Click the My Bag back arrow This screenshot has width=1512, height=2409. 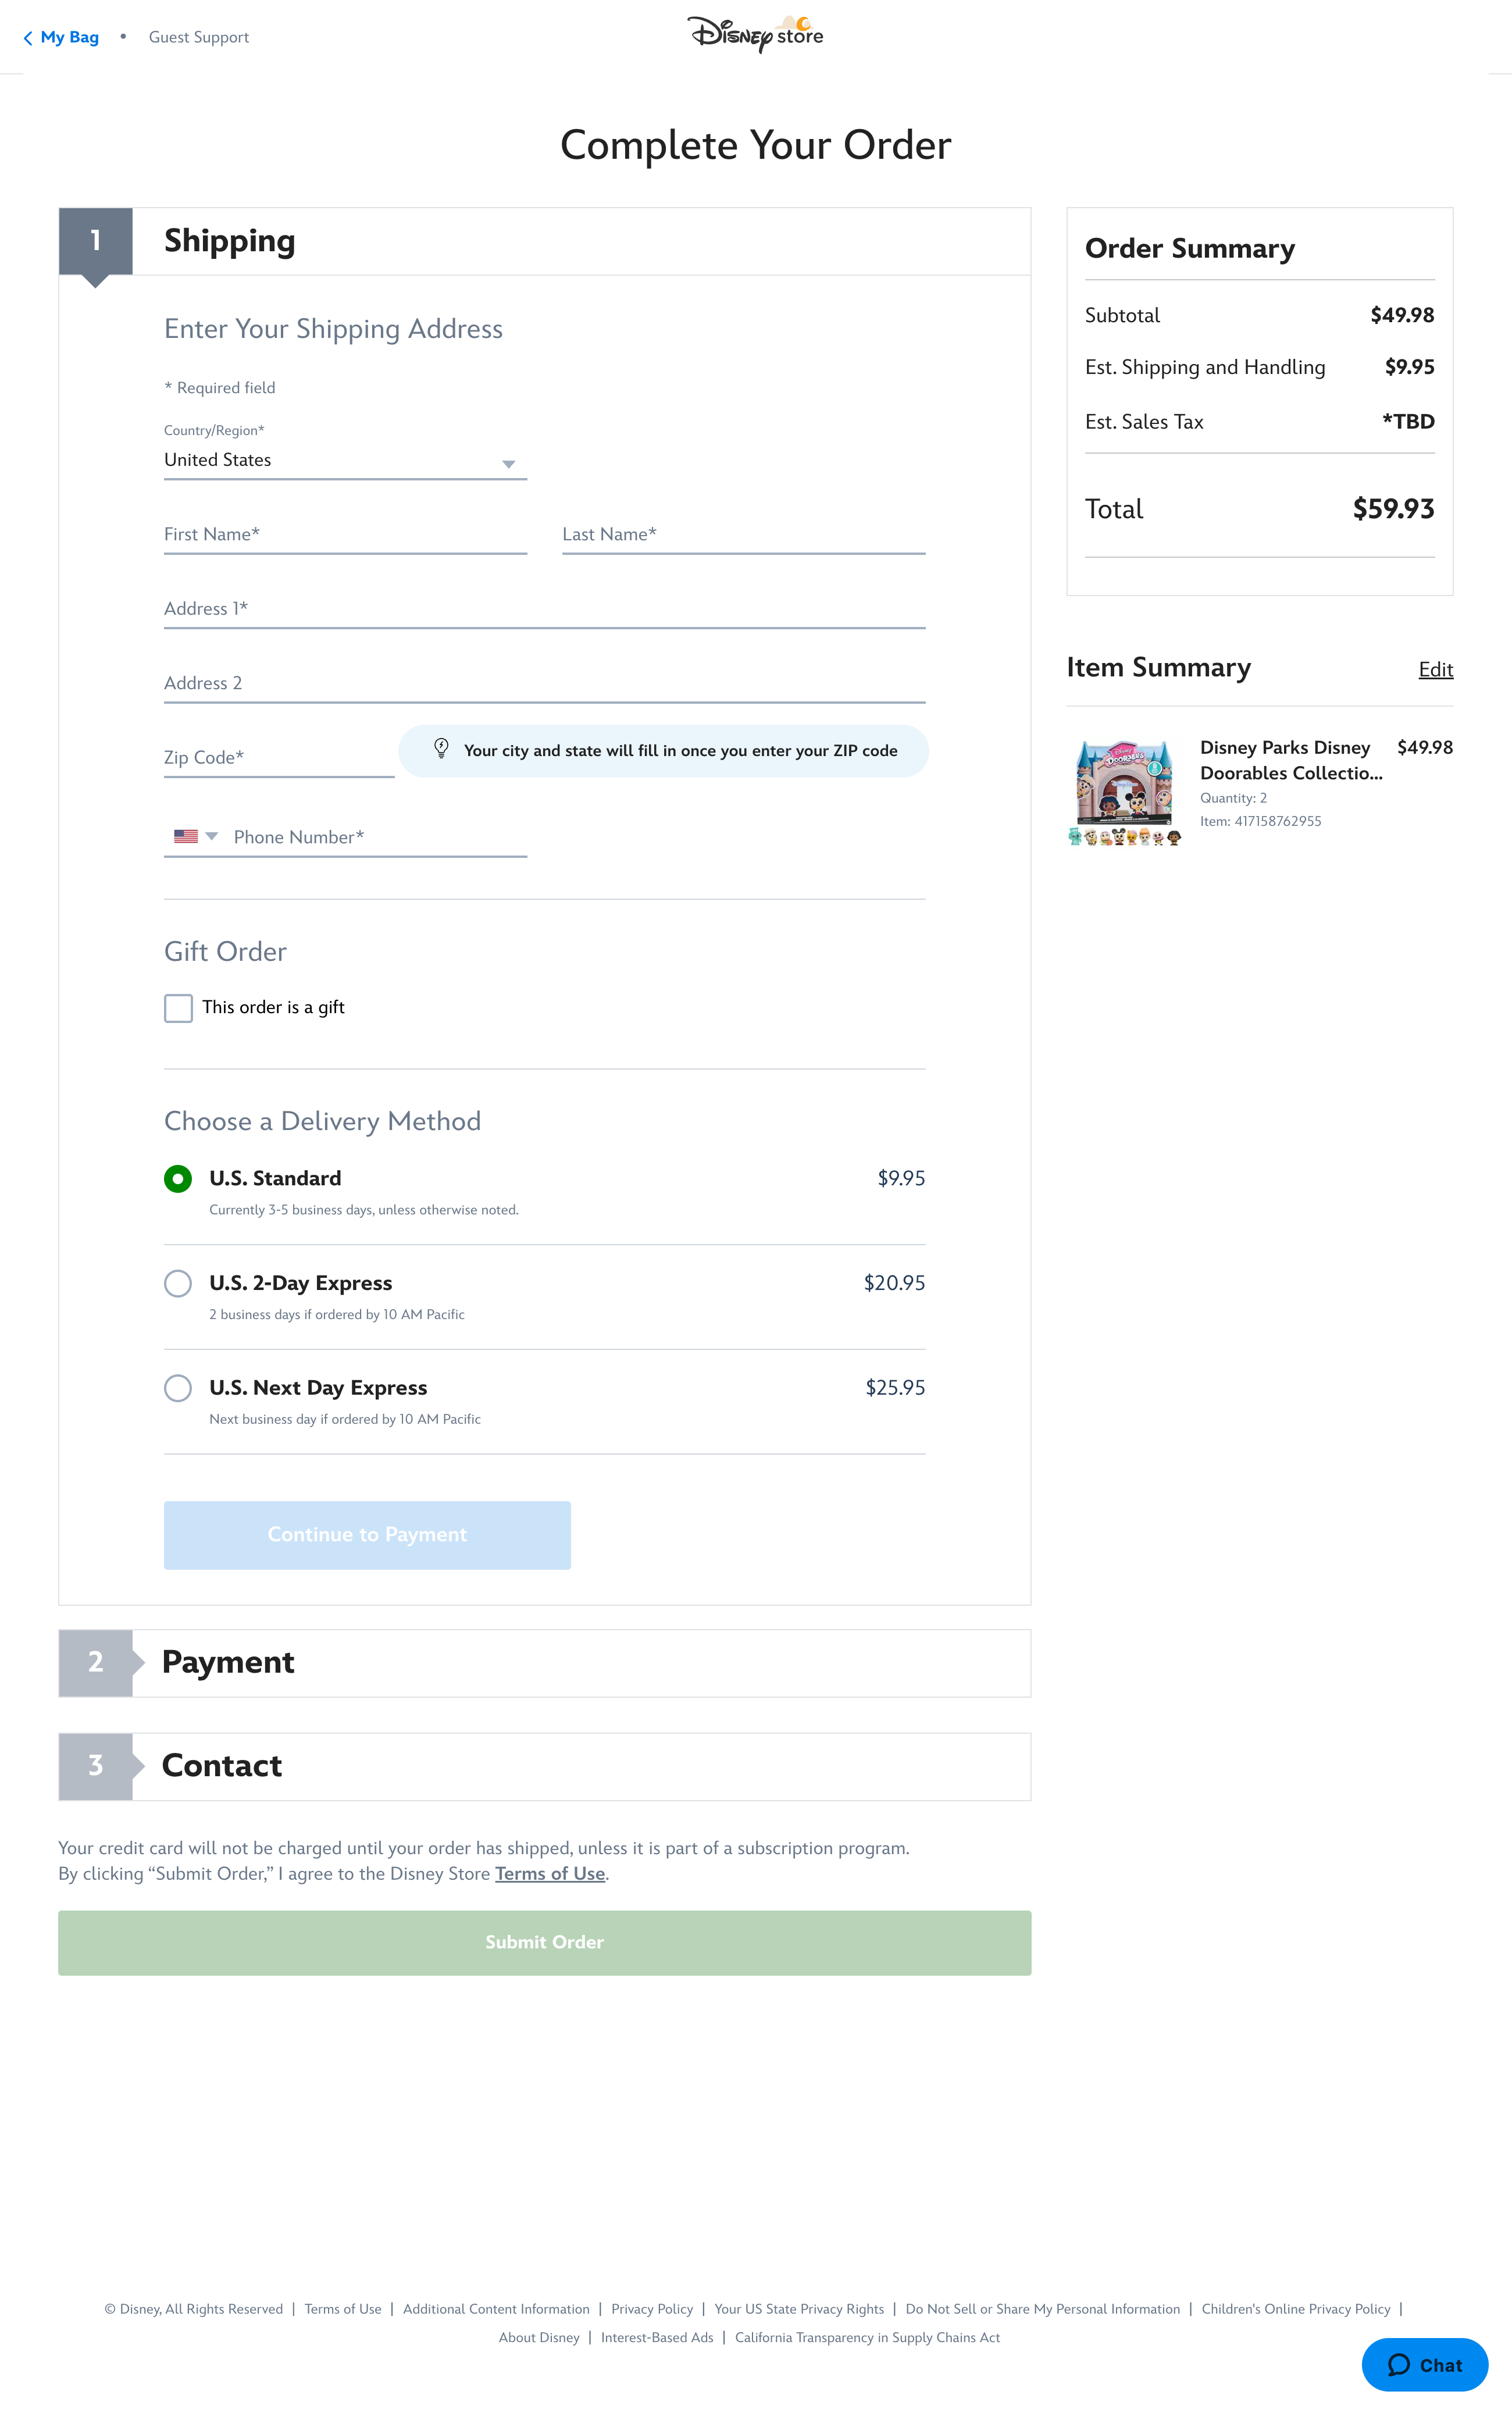[28, 38]
